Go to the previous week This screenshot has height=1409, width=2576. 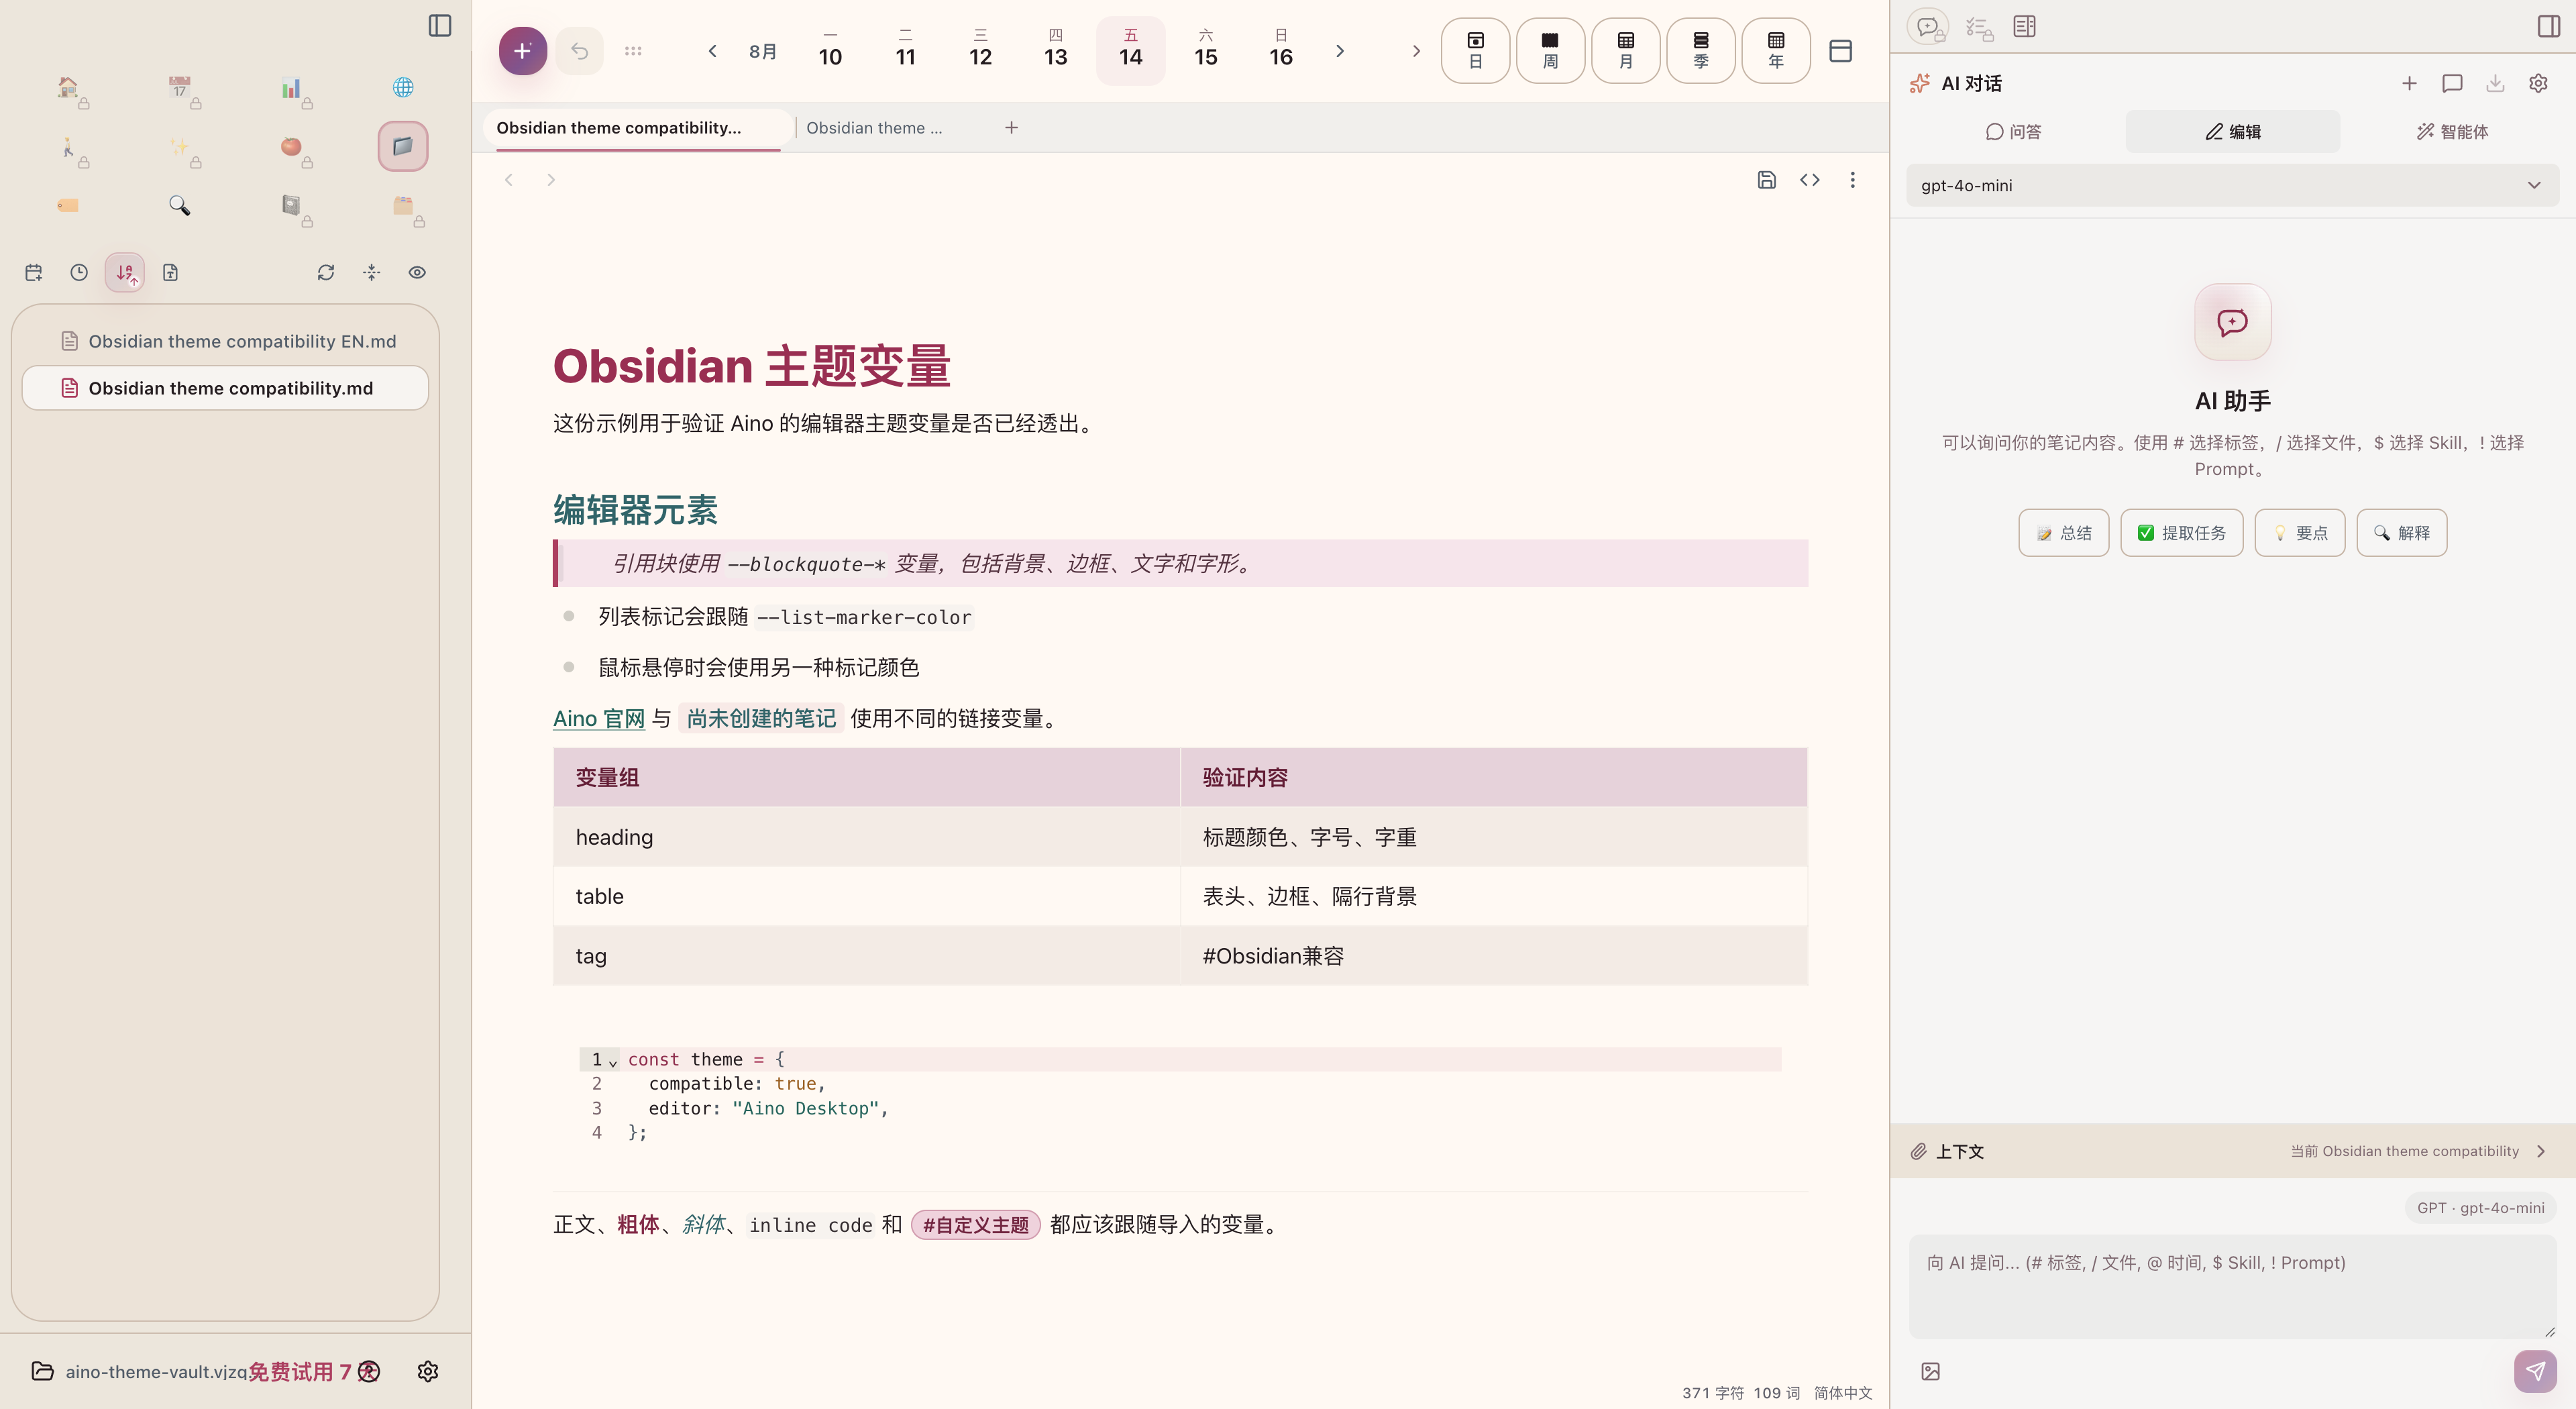[x=713, y=51]
